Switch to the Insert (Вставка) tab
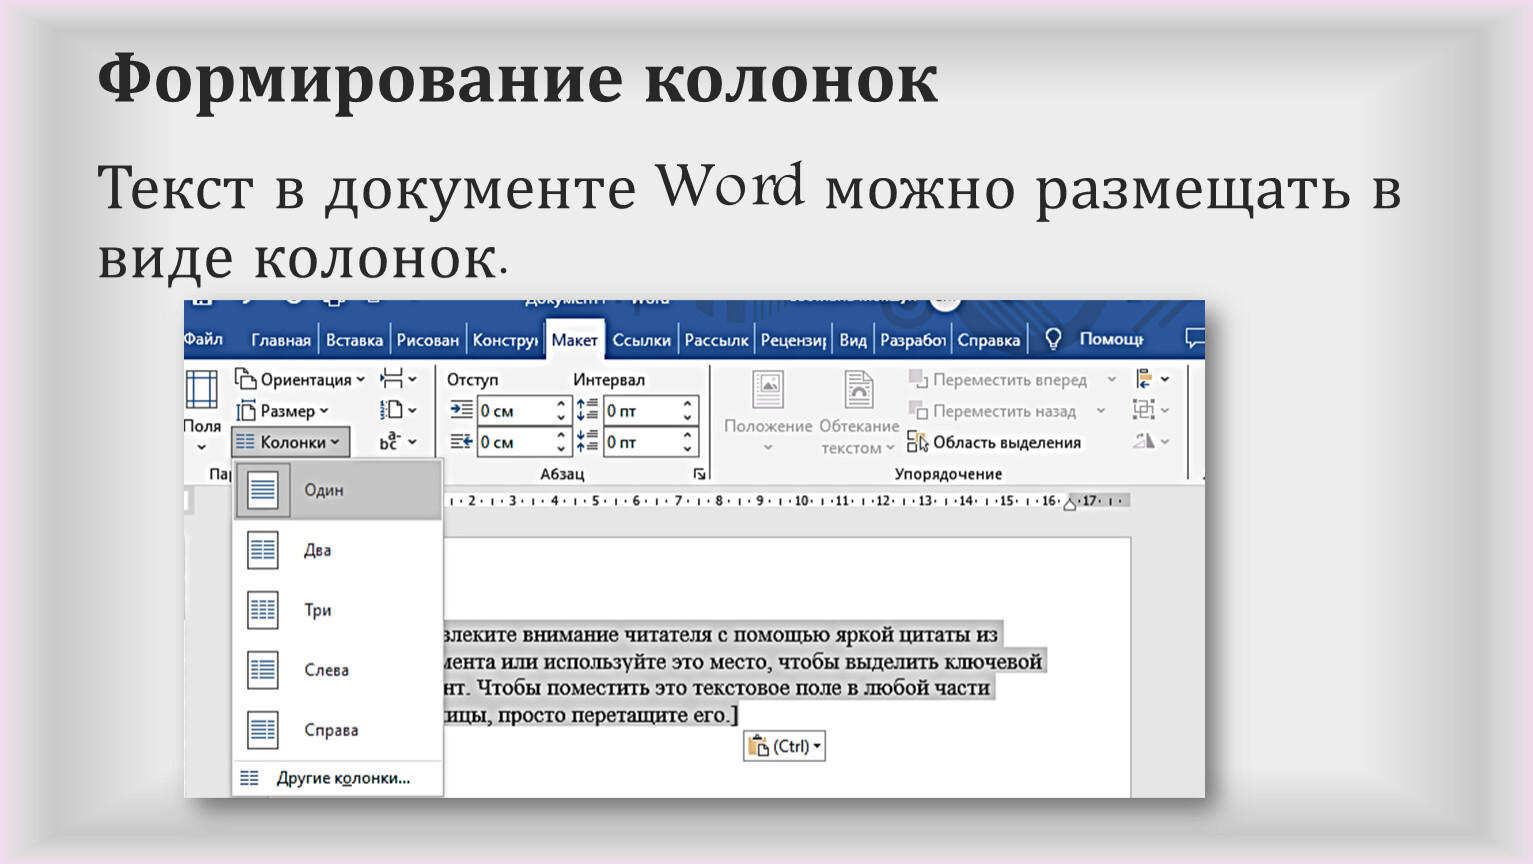Viewport: 1533px width, 864px height. 354,340
